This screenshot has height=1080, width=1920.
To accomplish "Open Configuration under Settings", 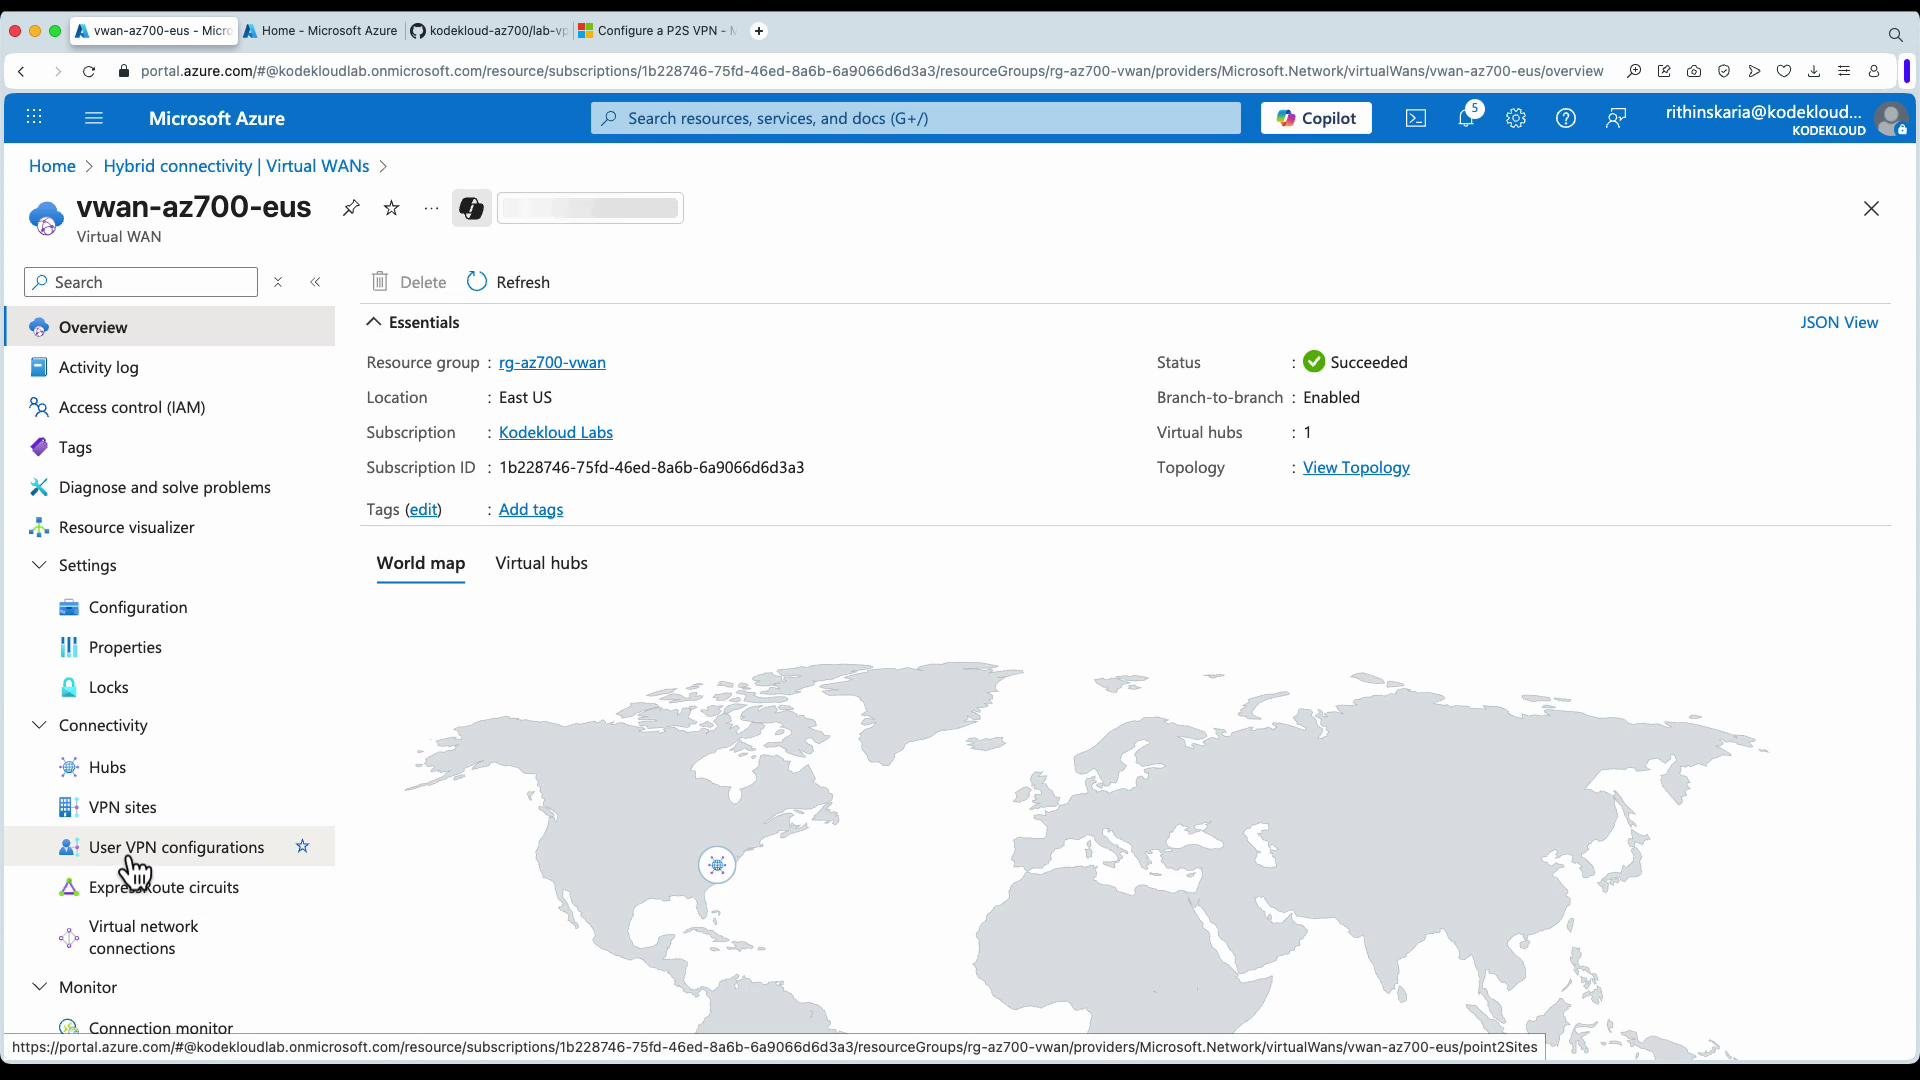I will pyautogui.click(x=170, y=607).
